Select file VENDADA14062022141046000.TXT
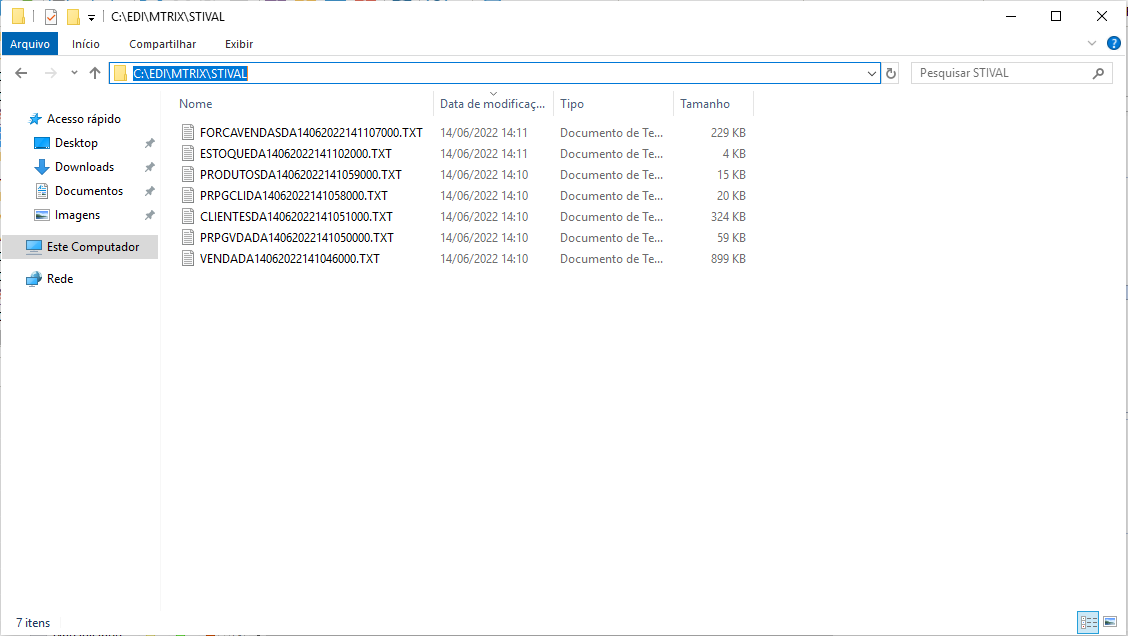Image resolution: width=1128 pixels, height=636 pixels. (290, 259)
